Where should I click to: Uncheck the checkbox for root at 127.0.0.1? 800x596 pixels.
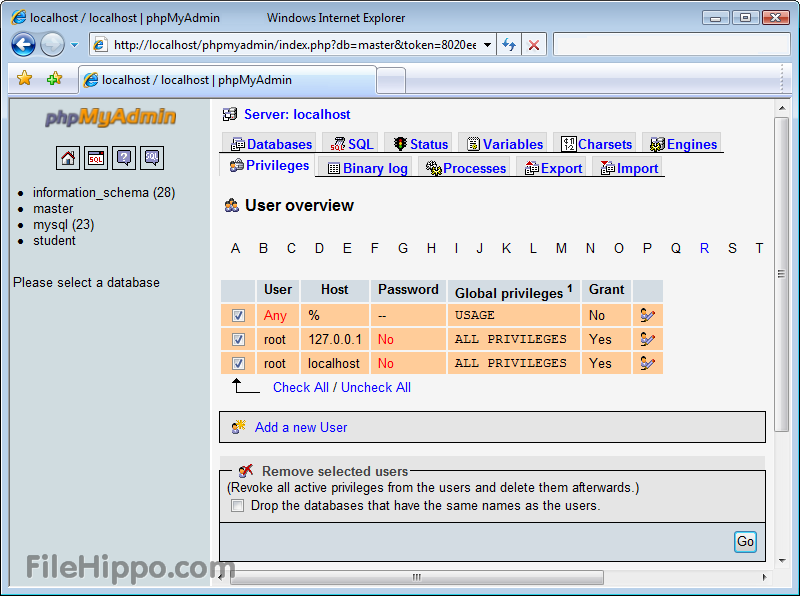(x=238, y=339)
